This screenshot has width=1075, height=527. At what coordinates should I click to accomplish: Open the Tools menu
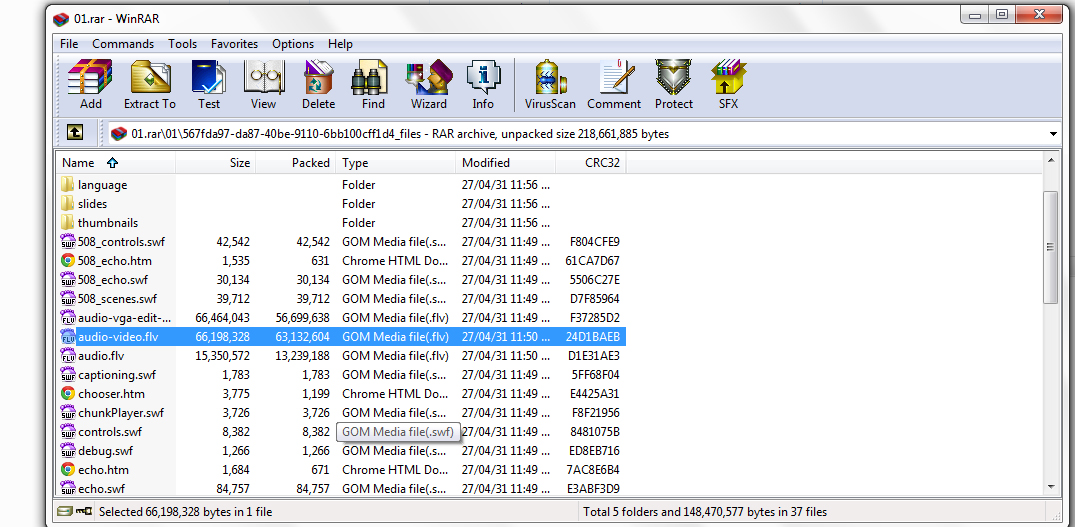[x=182, y=44]
